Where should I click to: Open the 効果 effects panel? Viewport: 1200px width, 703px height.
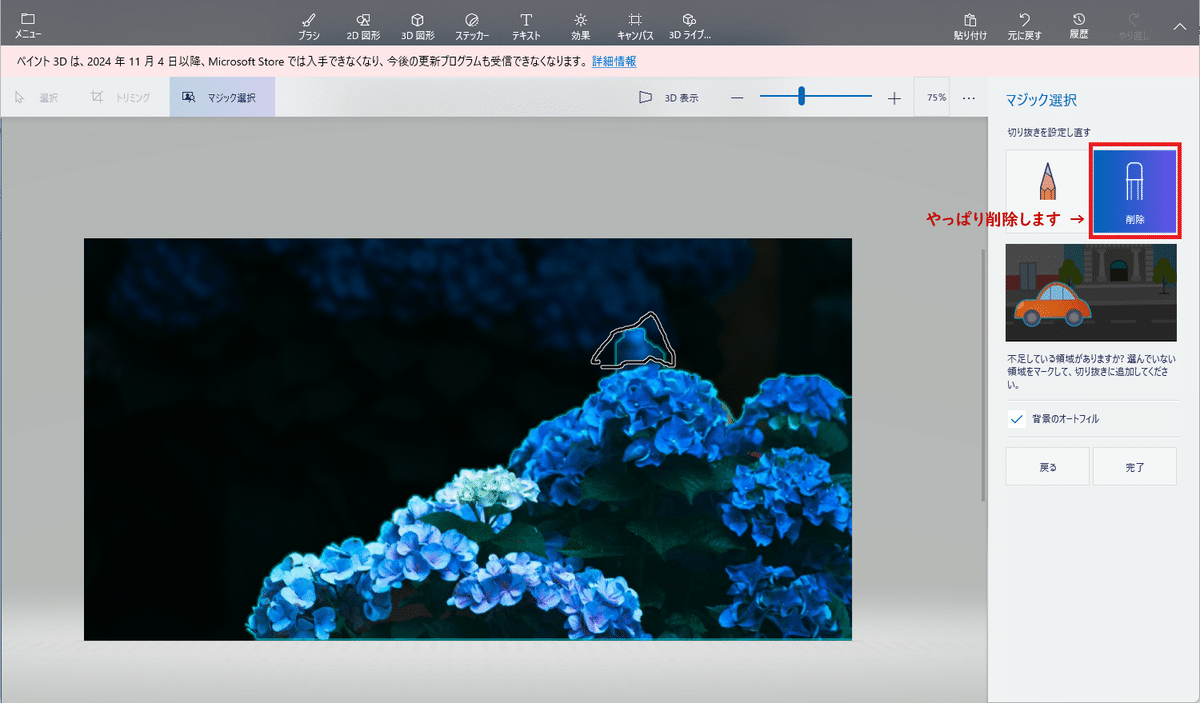pos(581,25)
